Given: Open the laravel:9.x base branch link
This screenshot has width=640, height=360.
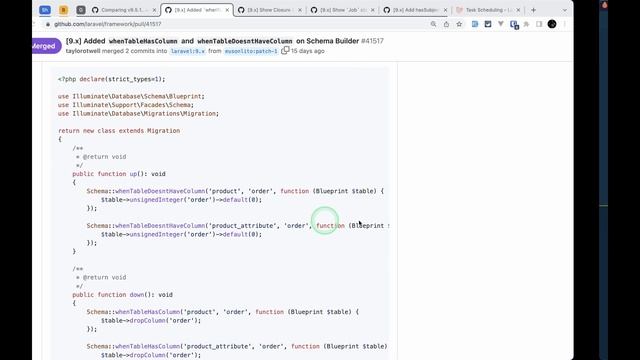Looking at the screenshot, I should (x=188, y=51).
